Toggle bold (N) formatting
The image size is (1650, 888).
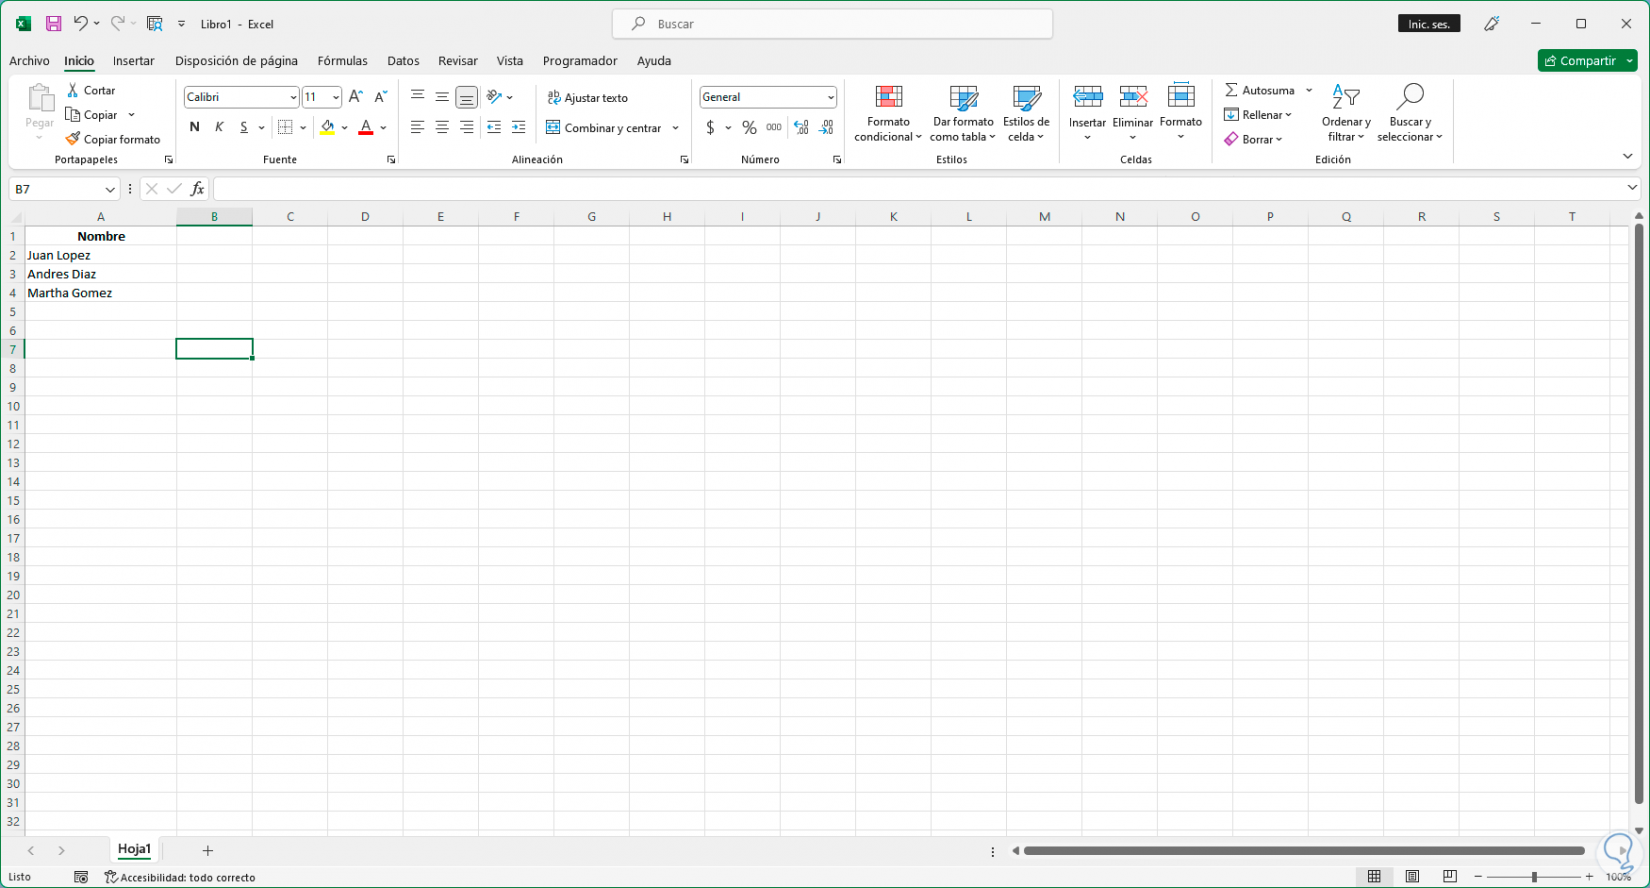(194, 127)
